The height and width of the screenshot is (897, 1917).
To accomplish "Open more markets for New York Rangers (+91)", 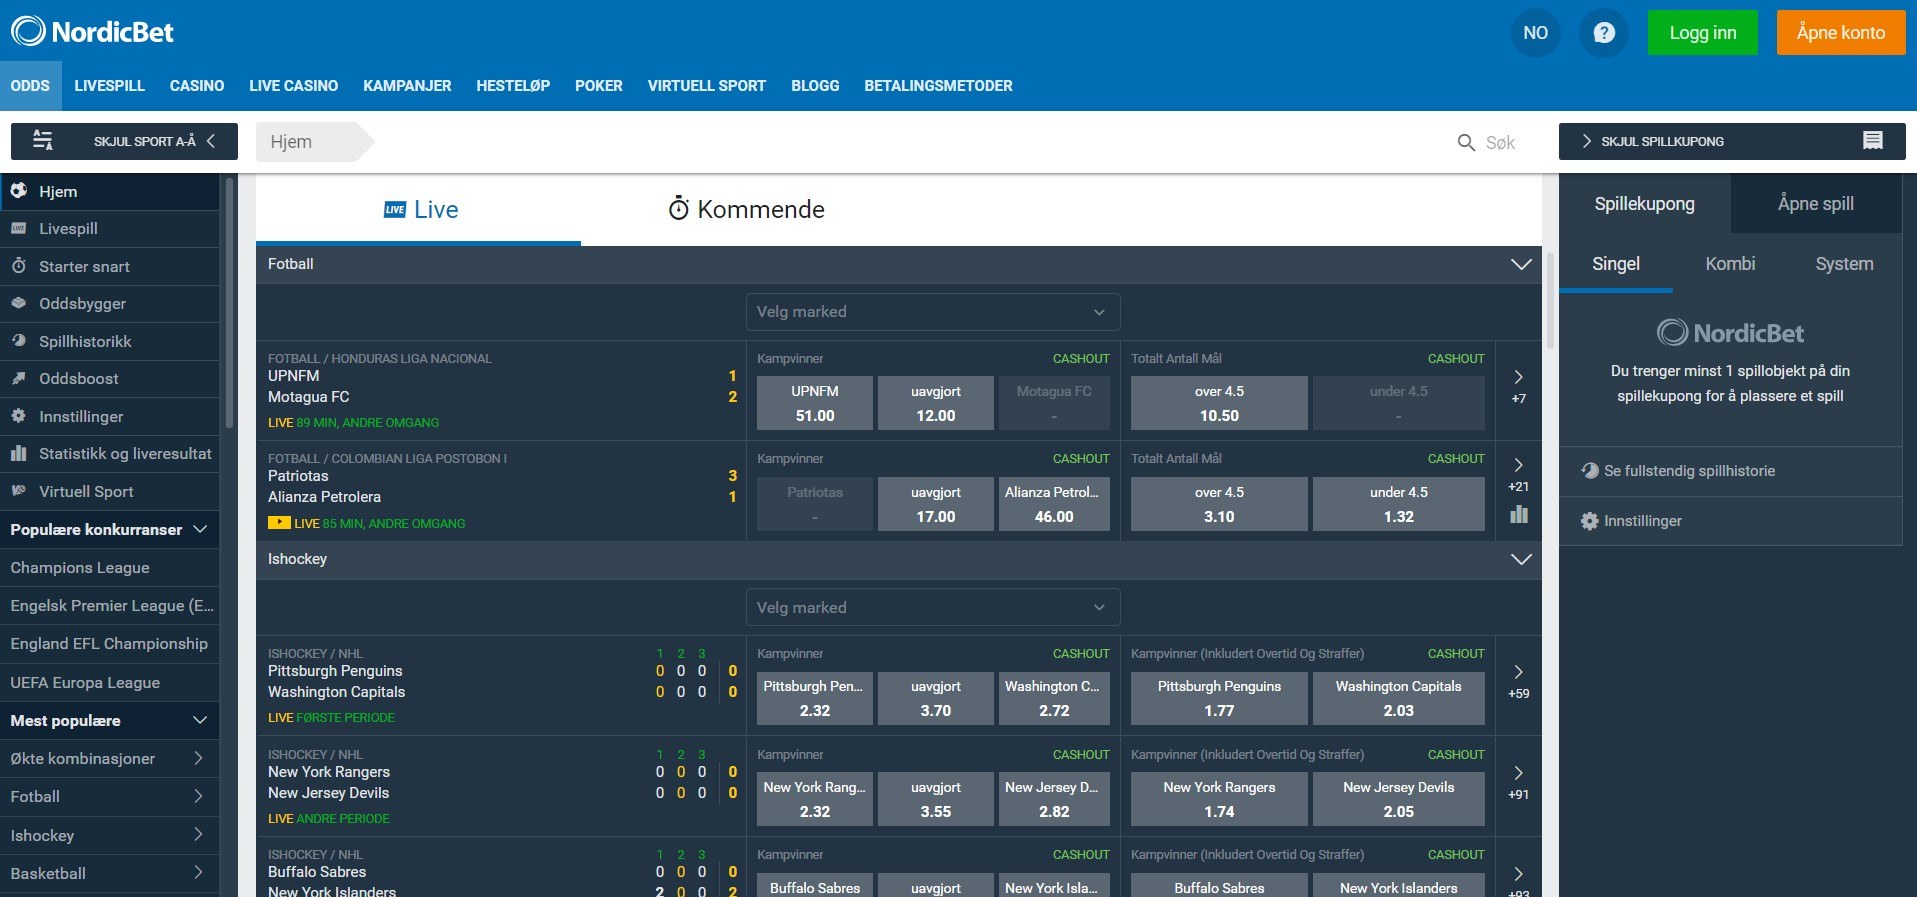I will (x=1519, y=782).
